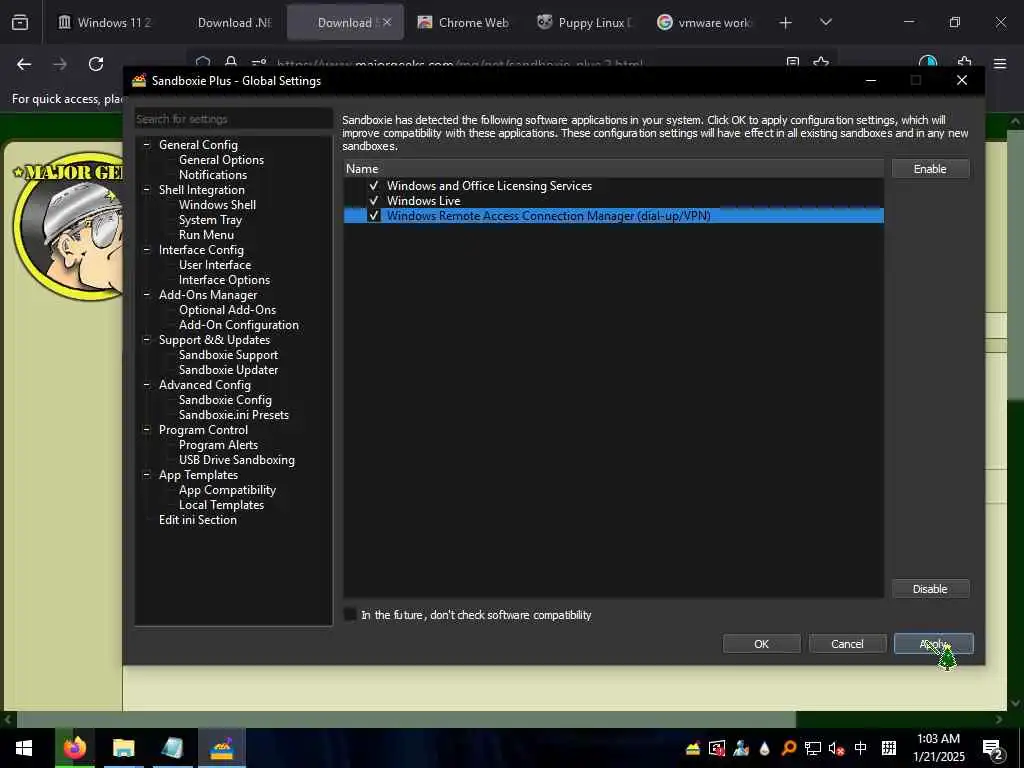Open Sandboxie Updater page
The height and width of the screenshot is (768, 1024).
229,370
